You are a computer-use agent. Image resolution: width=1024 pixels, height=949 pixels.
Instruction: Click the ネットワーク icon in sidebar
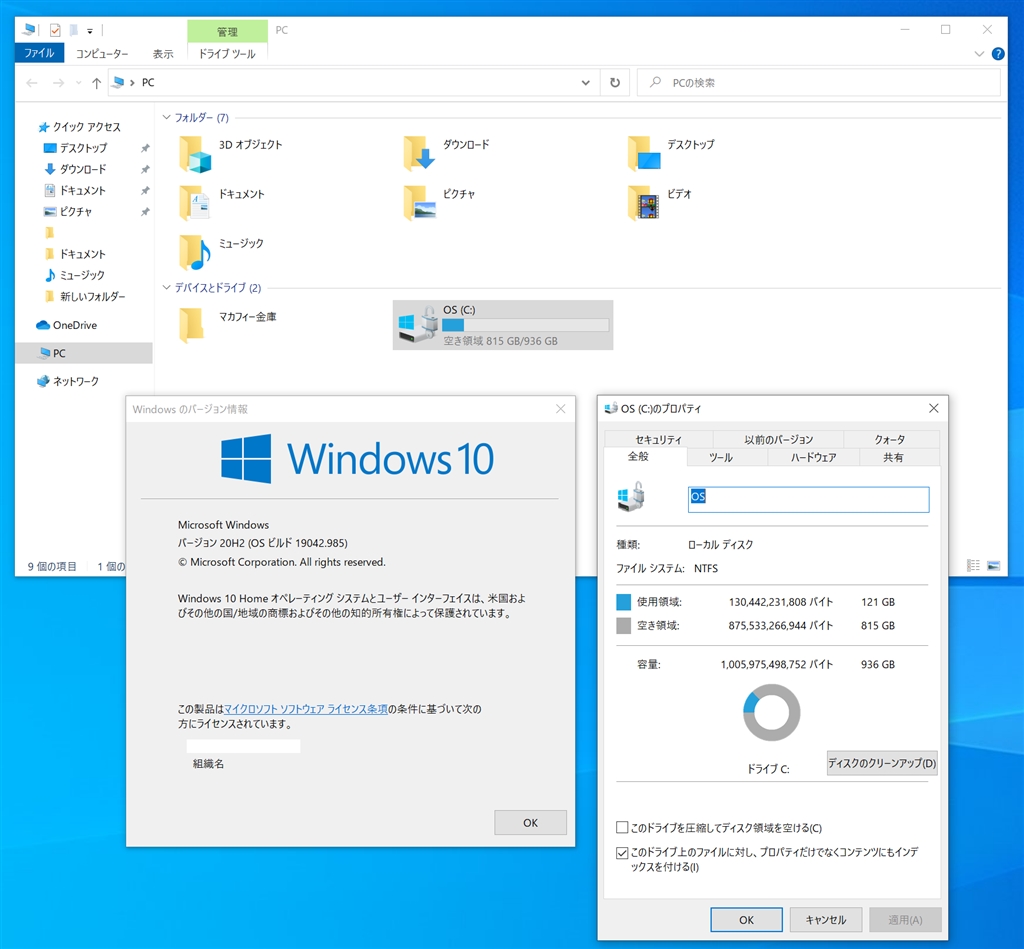pyautogui.click(x=43, y=381)
